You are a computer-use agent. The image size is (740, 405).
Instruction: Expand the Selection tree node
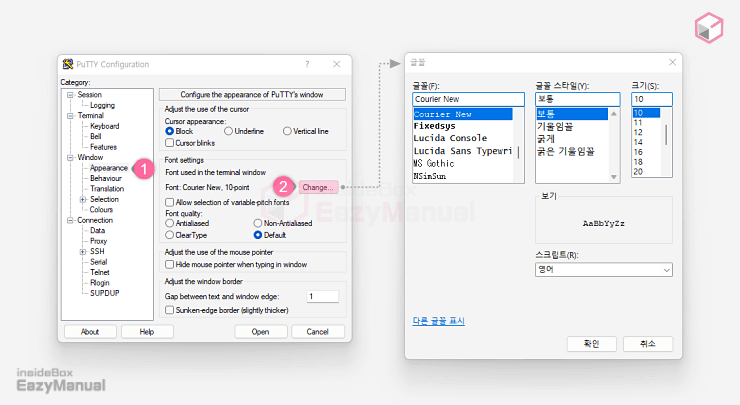click(83, 199)
